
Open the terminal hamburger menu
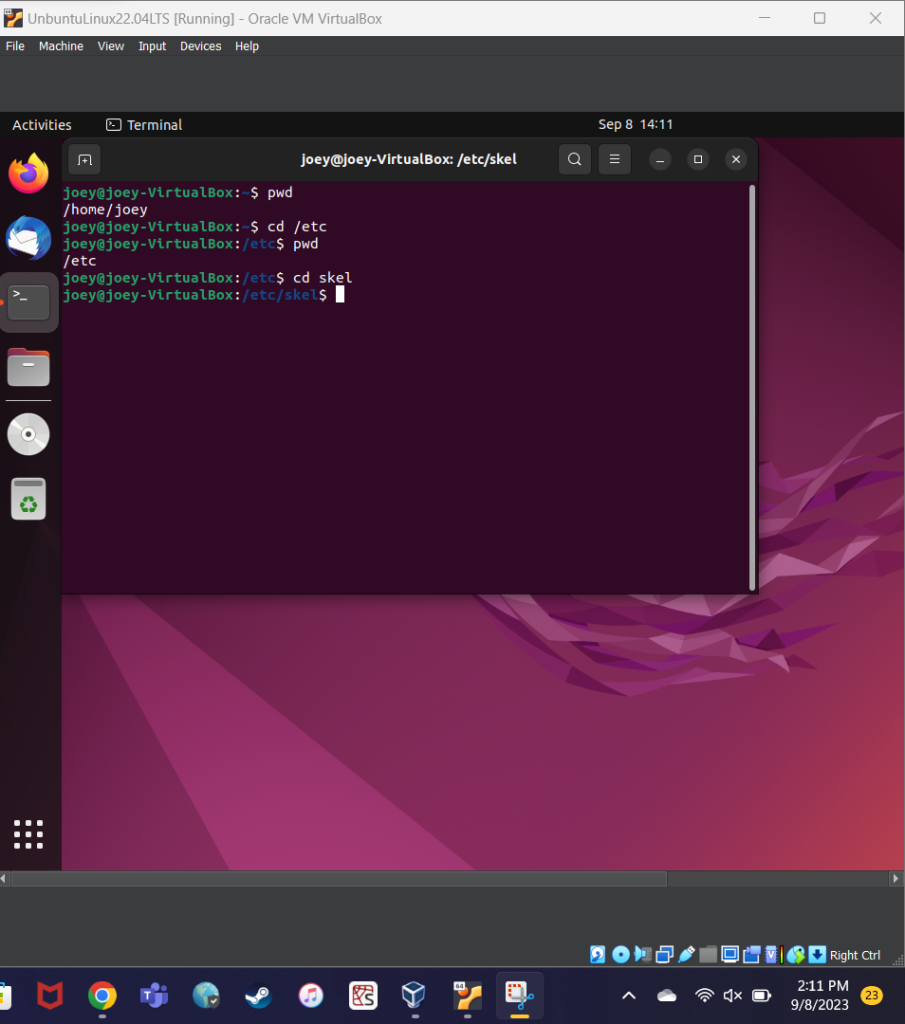pos(614,159)
